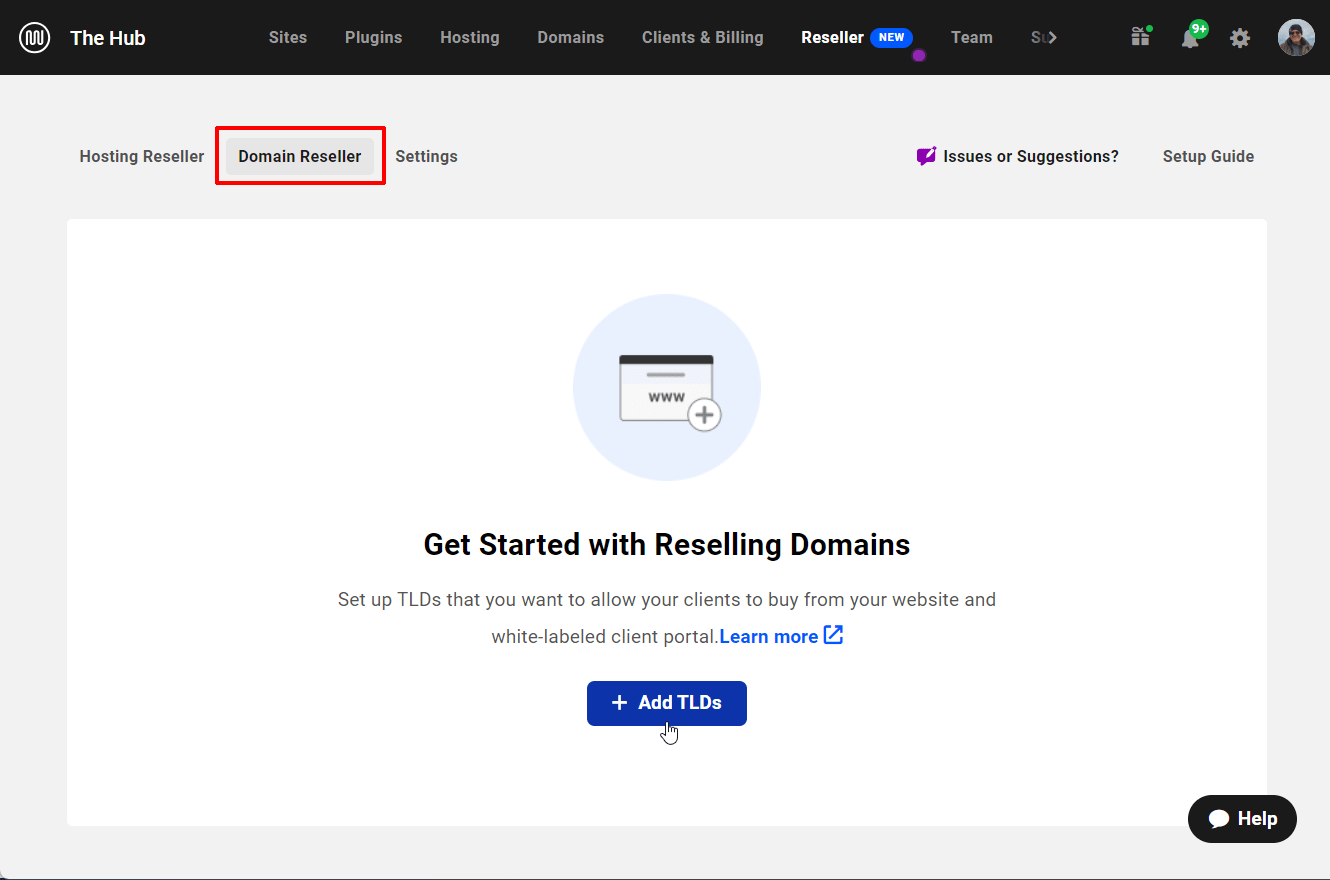Click the Add TLDs button
The image size is (1330, 880).
666,703
